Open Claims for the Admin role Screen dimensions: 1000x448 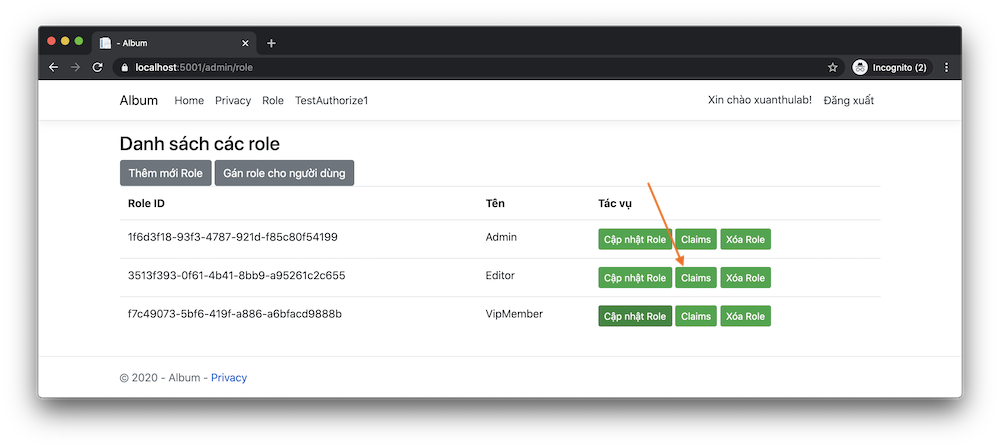(696, 239)
